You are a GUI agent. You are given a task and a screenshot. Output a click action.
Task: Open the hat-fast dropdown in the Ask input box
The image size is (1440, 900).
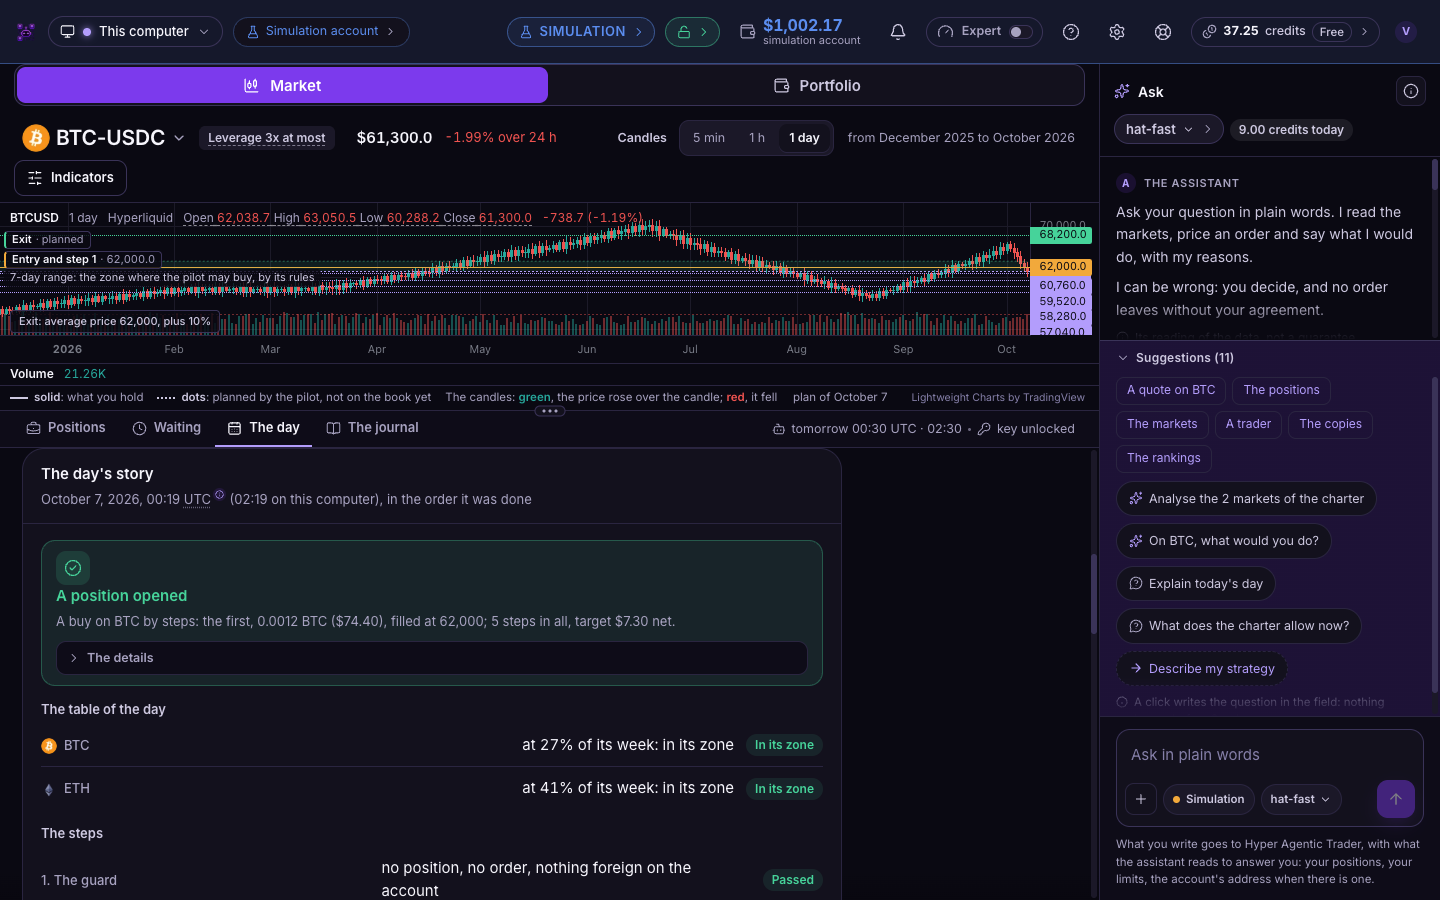(x=1301, y=799)
